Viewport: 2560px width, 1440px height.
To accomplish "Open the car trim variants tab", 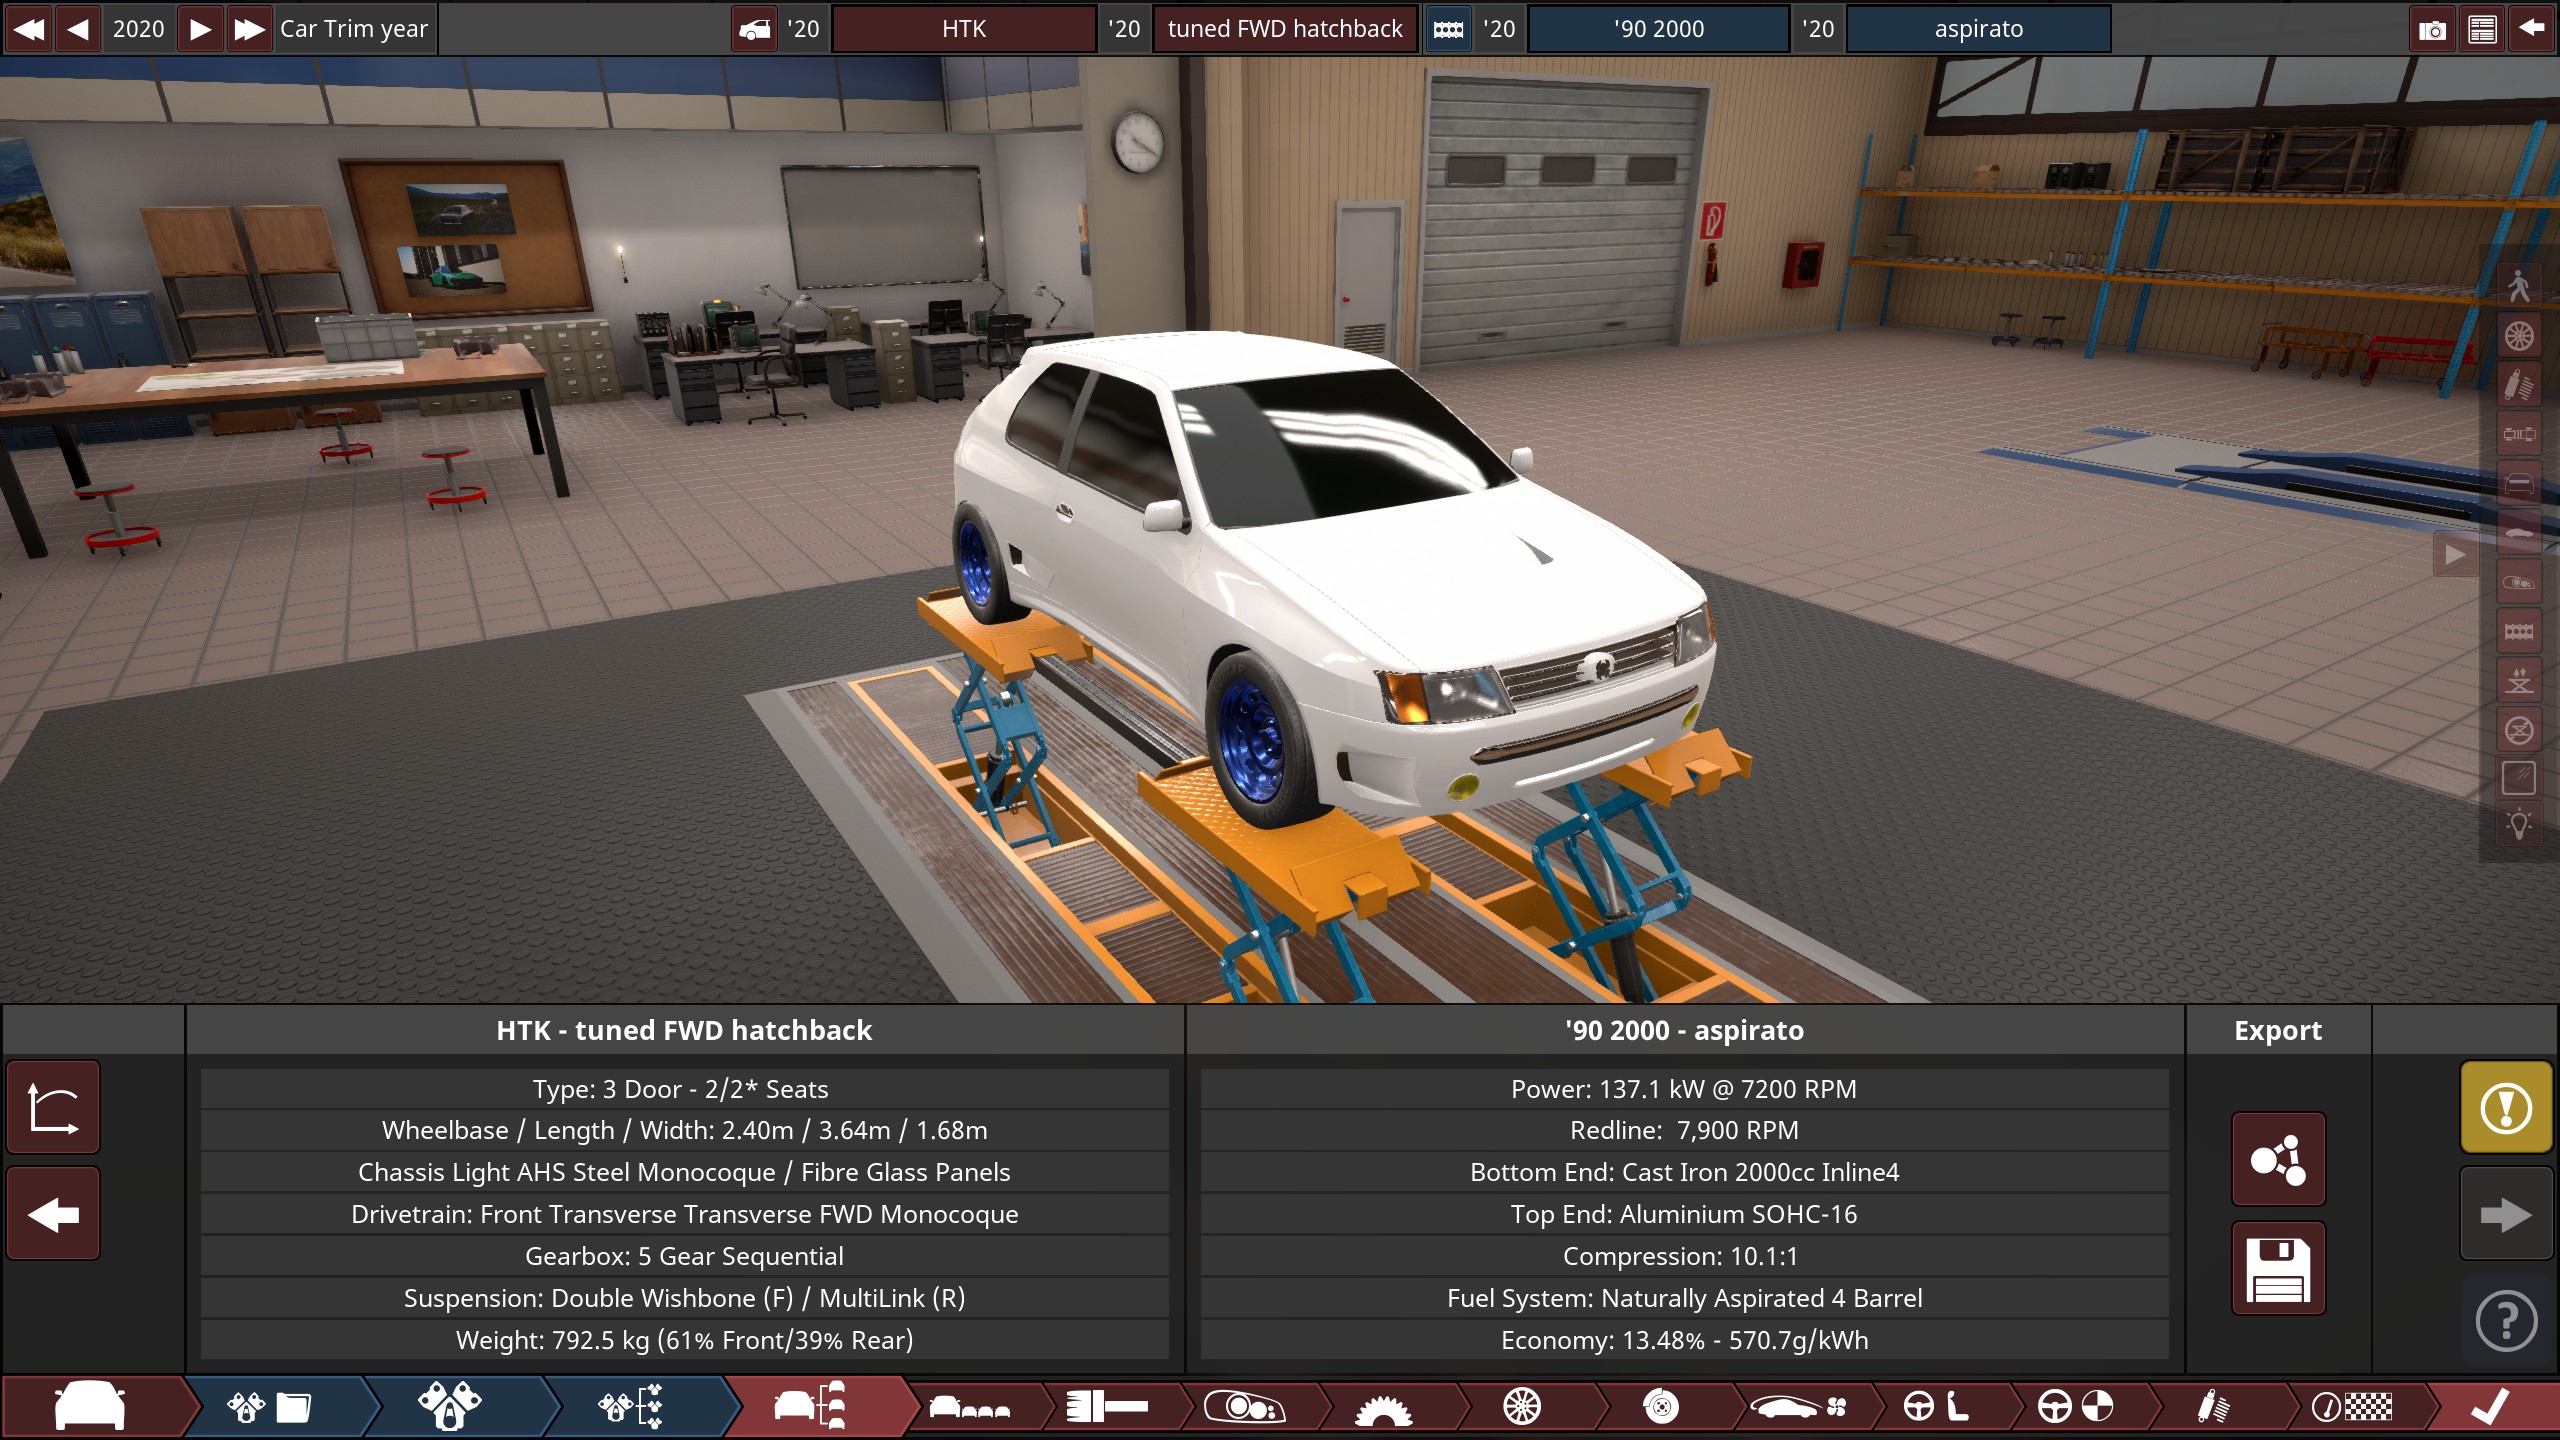I will point(812,1407).
